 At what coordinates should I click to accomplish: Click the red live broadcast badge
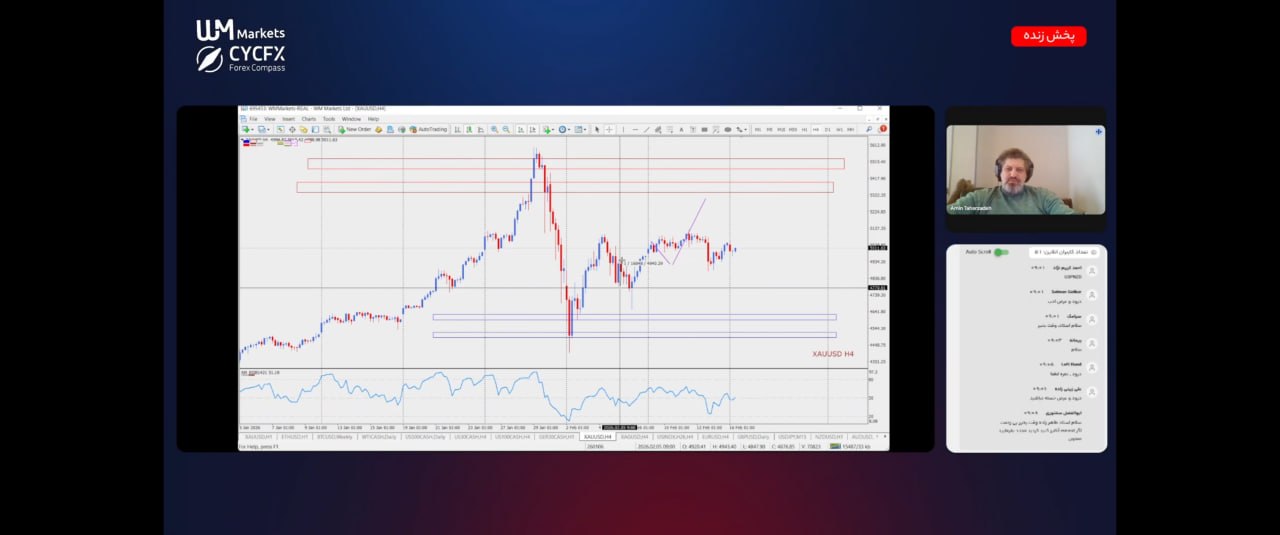click(x=1048, y=36)
